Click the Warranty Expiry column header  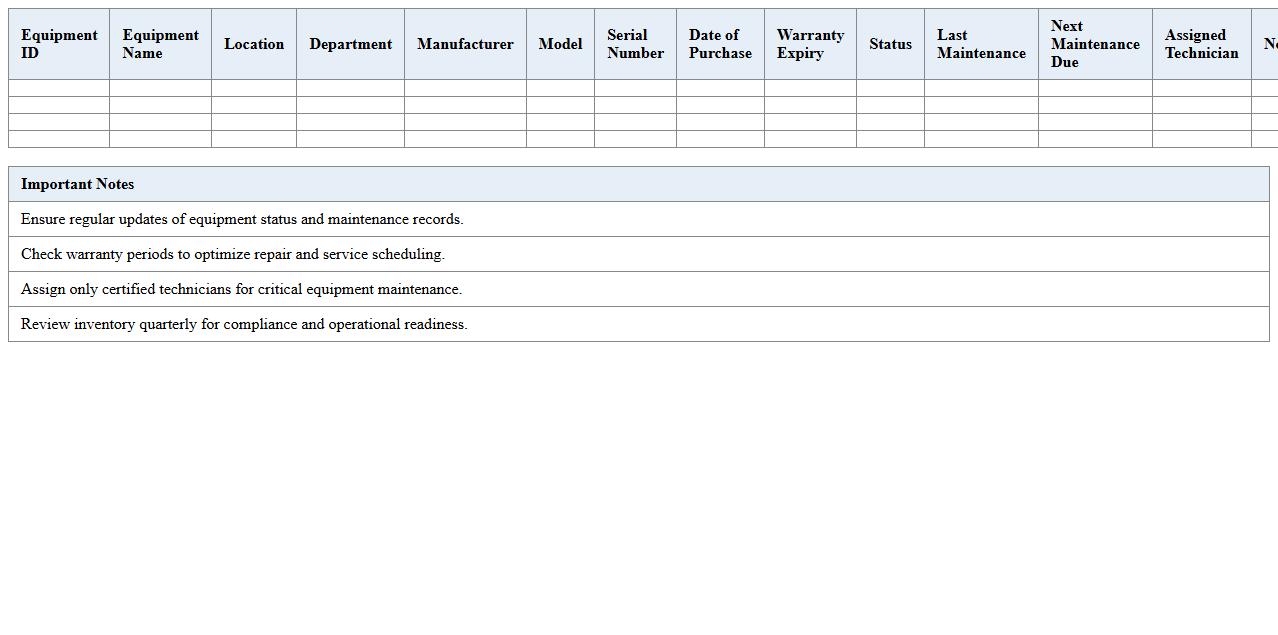(809, 44)
